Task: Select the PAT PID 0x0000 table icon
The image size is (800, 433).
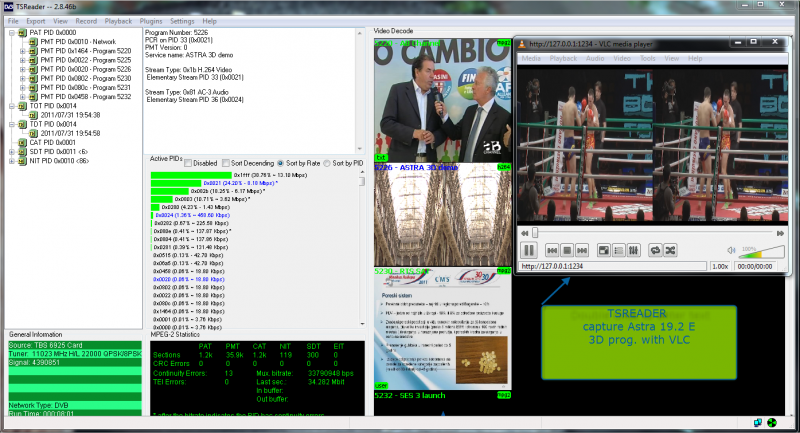Action: (22, 33)
